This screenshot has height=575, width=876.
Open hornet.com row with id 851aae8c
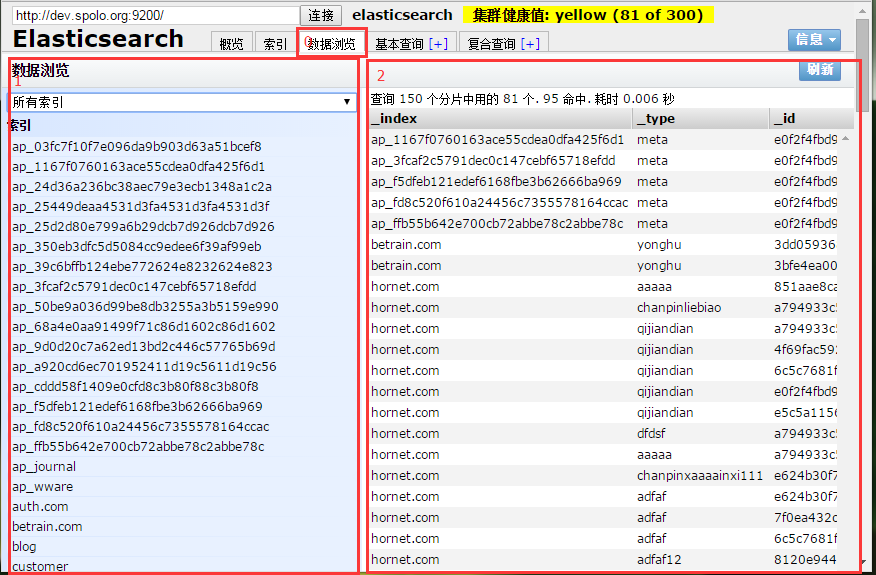coord(603,287)
